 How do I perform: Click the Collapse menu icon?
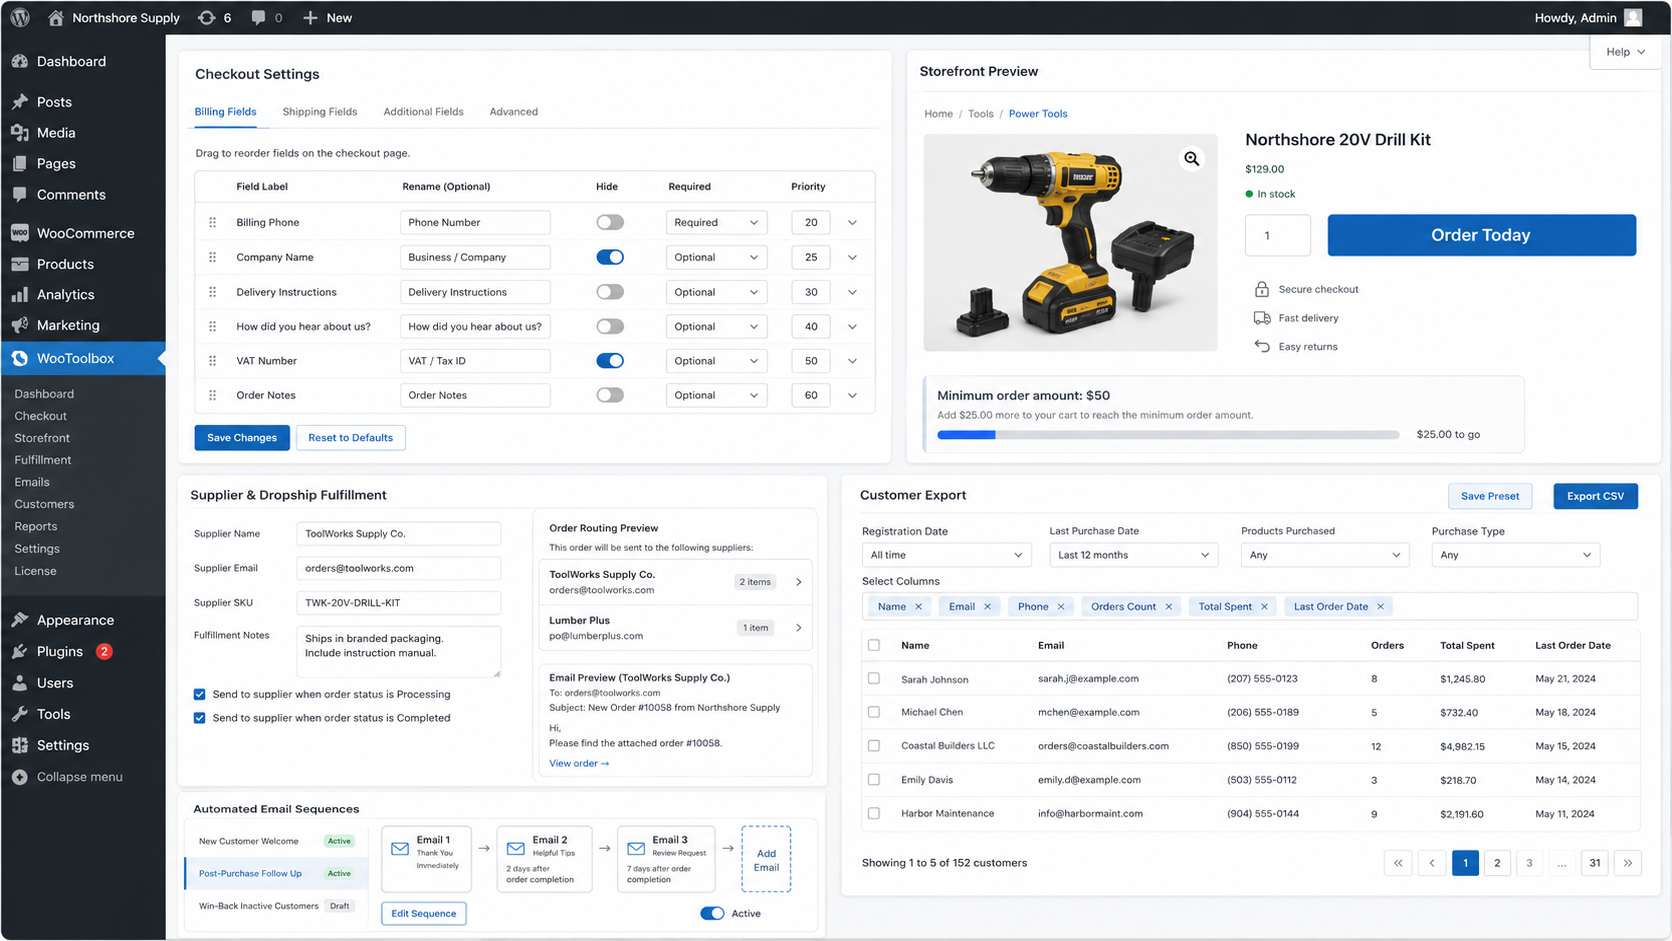[x=20, y=777]
